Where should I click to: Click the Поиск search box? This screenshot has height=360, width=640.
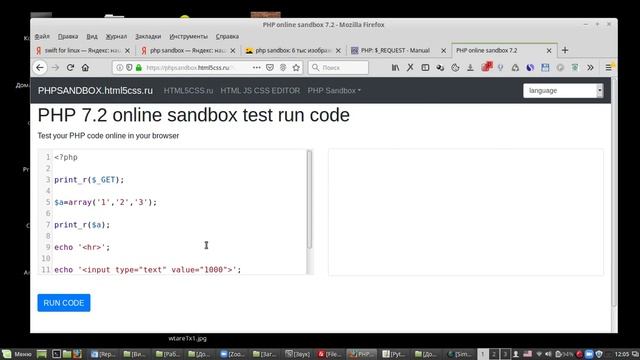(338, 68)
